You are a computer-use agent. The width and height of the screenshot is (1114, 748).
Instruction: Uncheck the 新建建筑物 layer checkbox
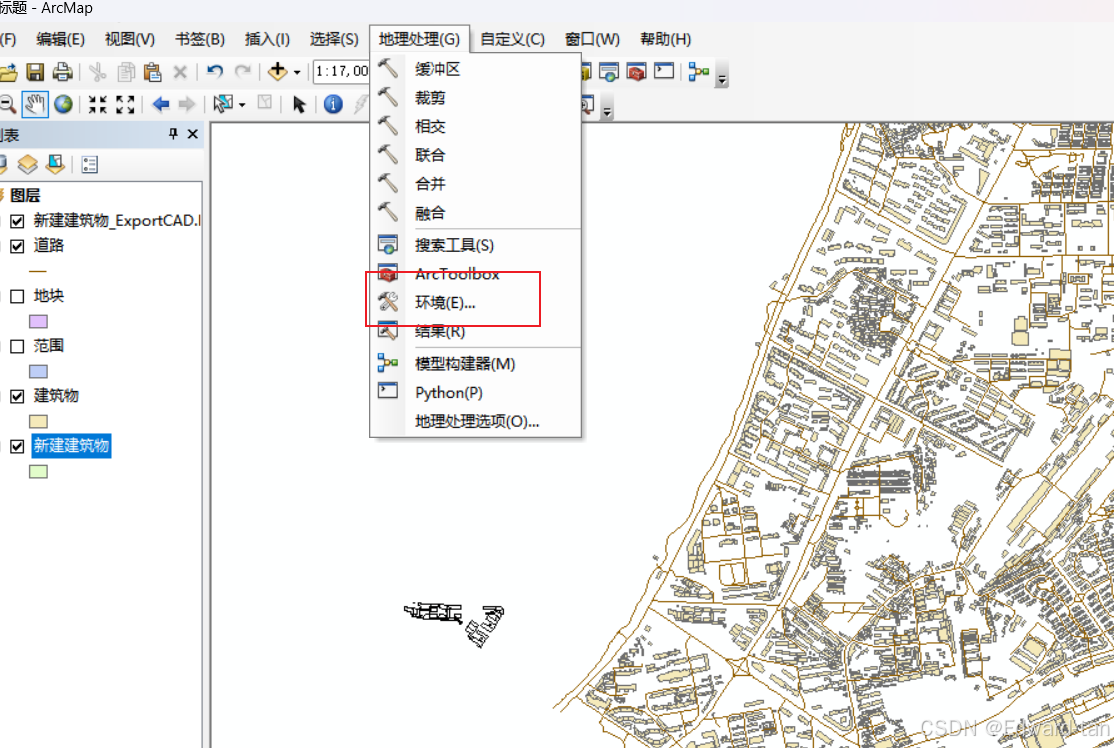[x=18, y=446]
